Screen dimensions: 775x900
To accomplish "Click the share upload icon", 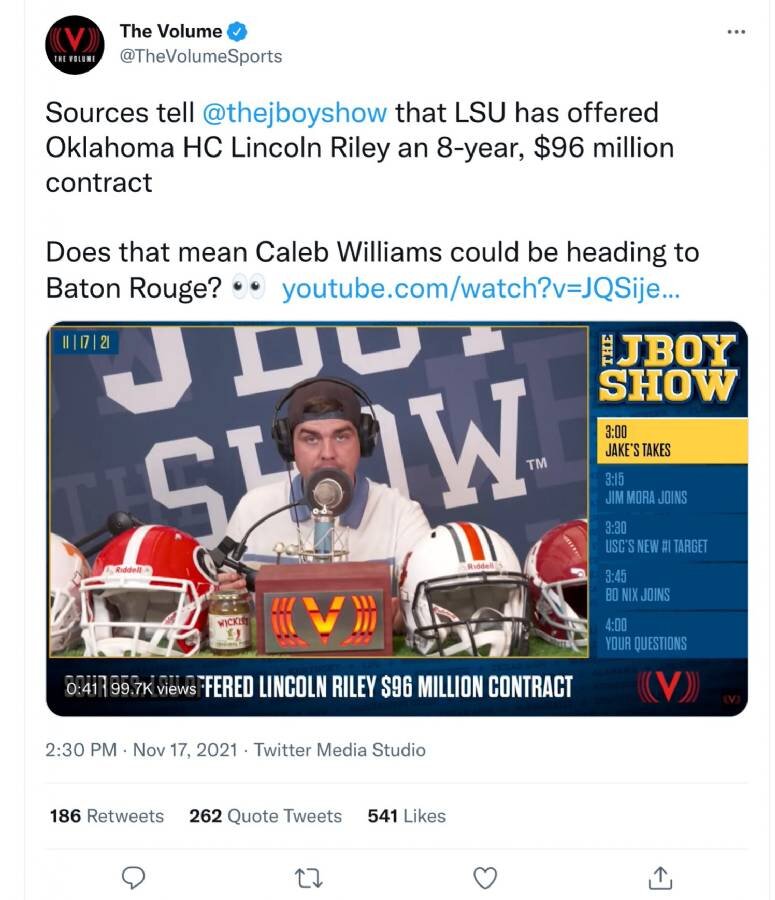I will coord(660,877).
